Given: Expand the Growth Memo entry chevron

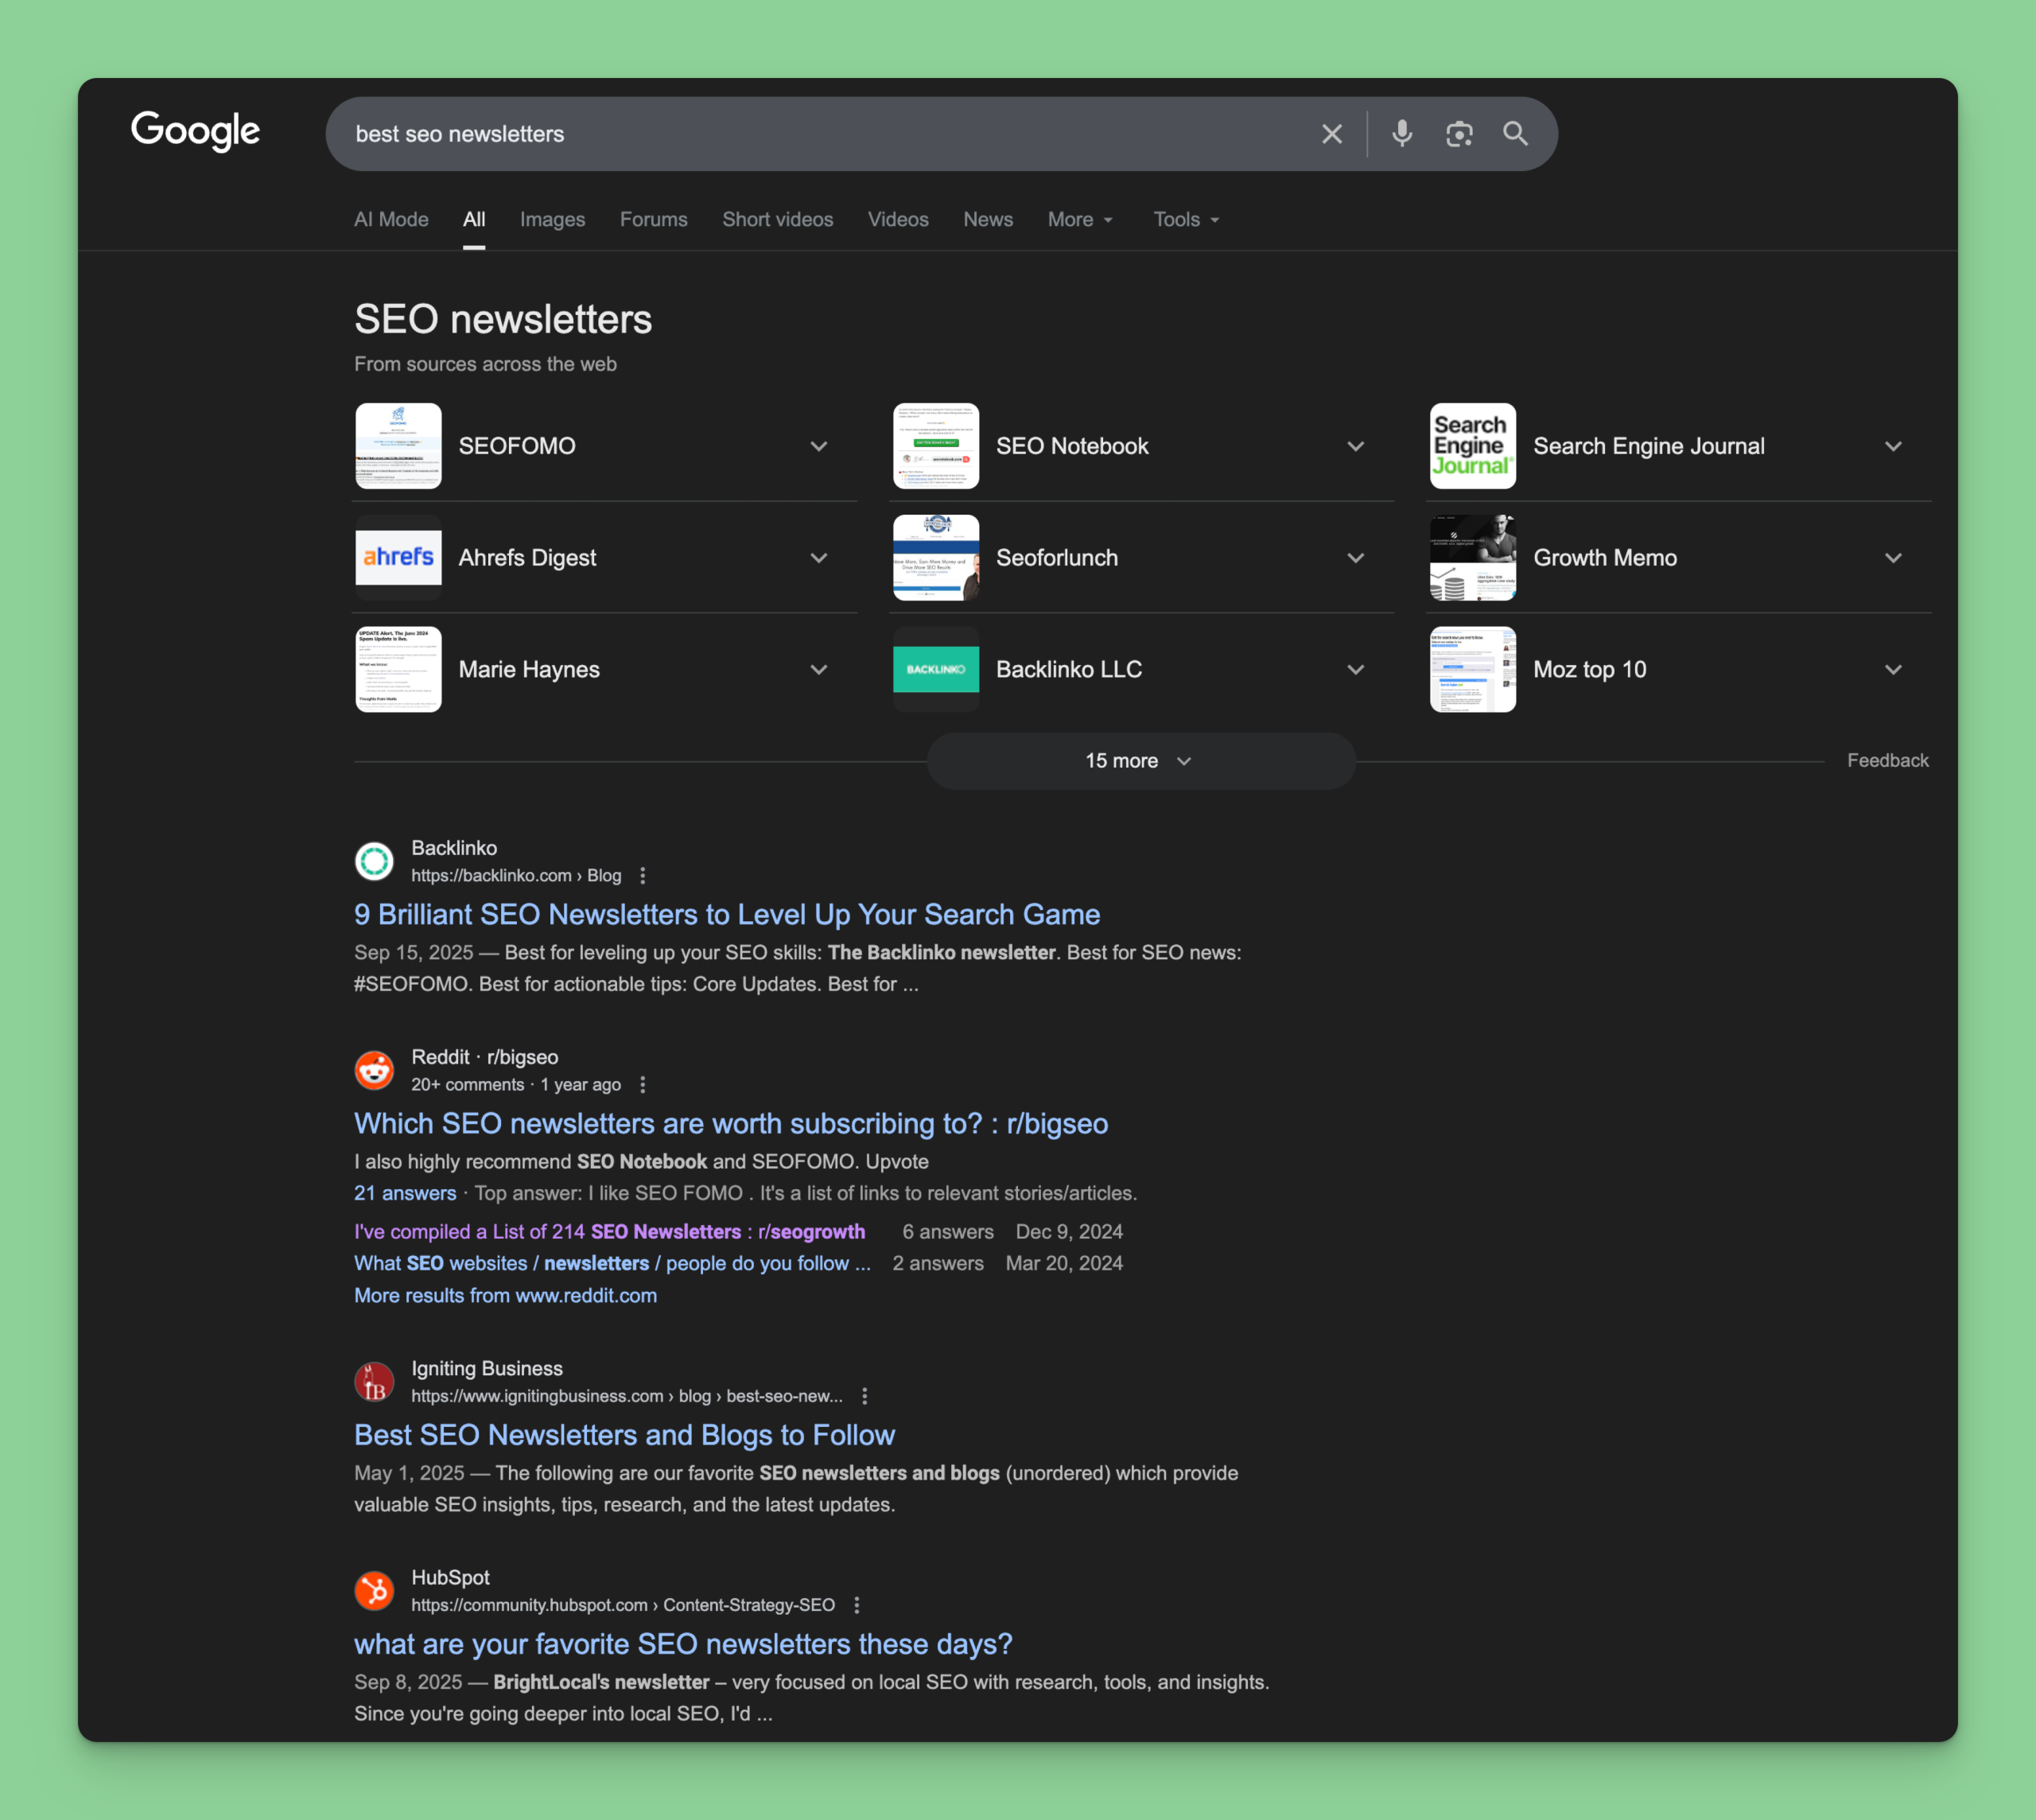Looking at the screenshot, I should pyautogui.click(x=1893, y=558).
